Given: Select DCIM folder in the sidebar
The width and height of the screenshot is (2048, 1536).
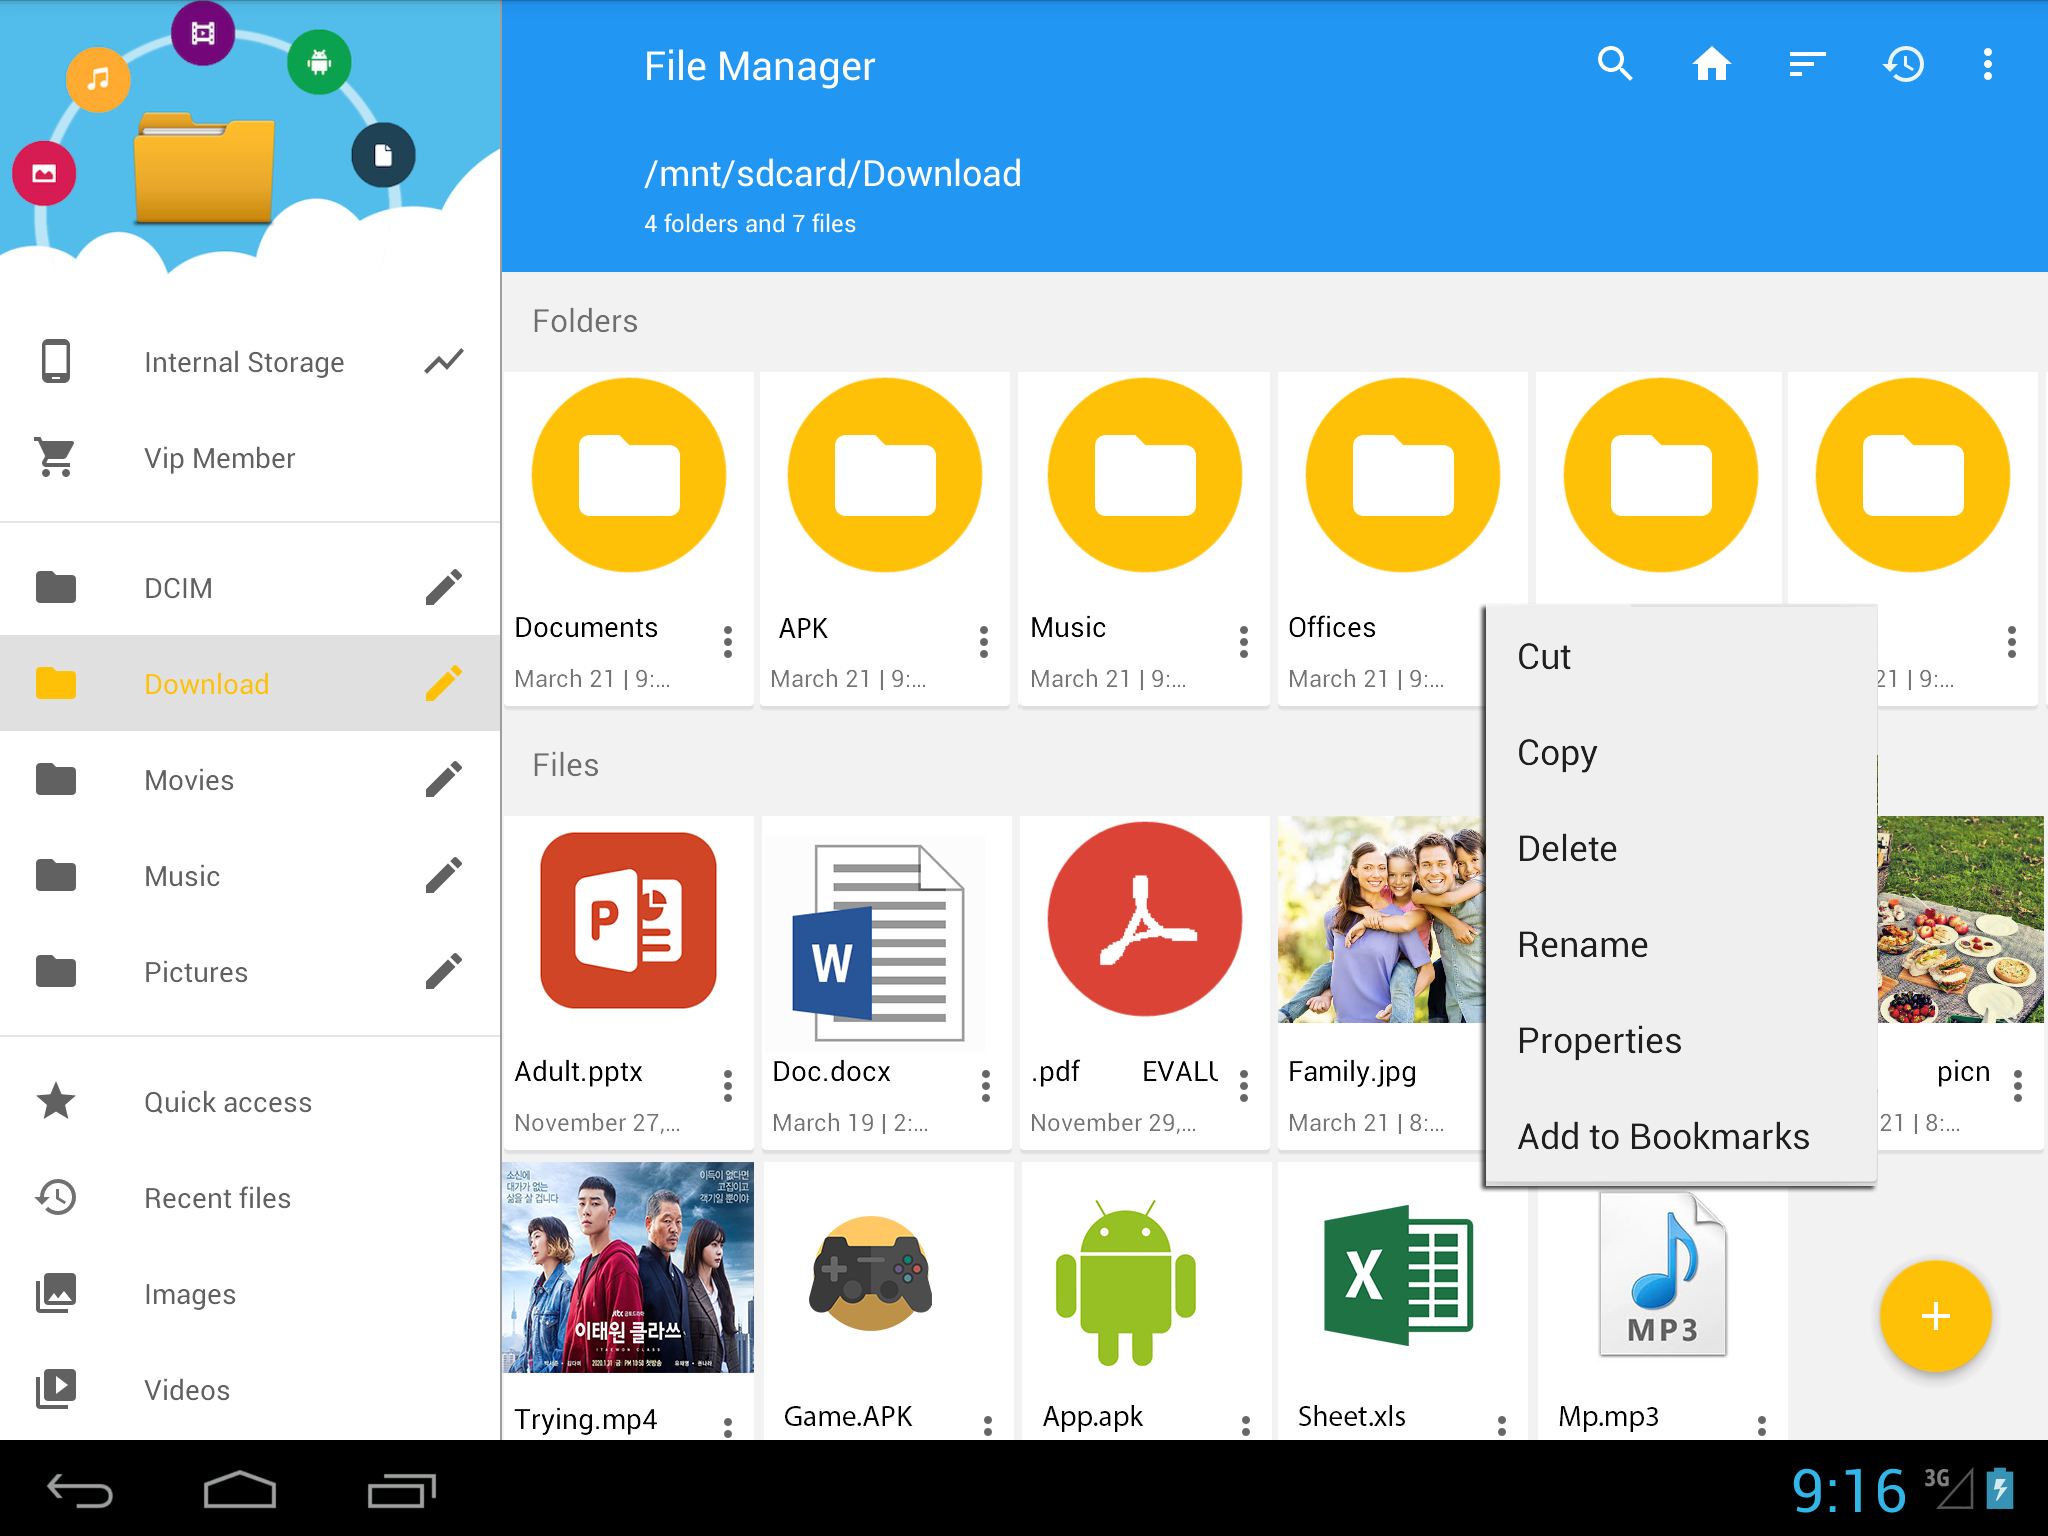Looking at the screenshot, I should (x=250, y=588).
